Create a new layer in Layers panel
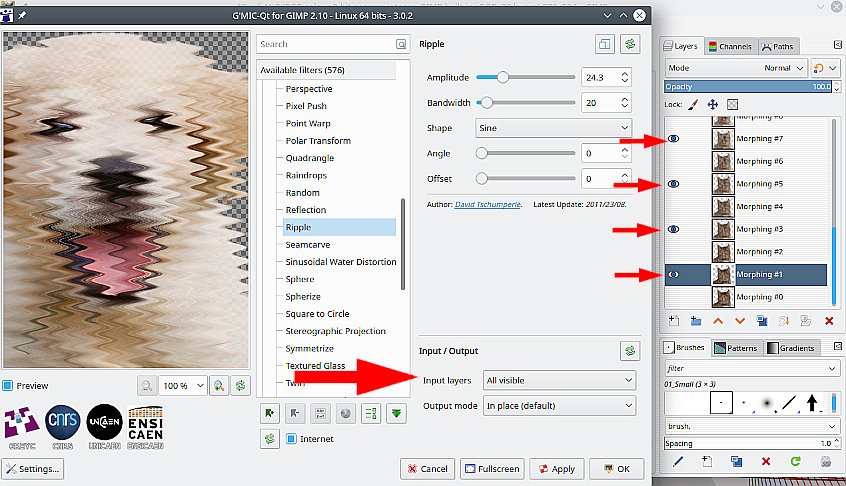The height and width of the screenshot is (486, 846). pyautogui.click(x=674, y=321)
